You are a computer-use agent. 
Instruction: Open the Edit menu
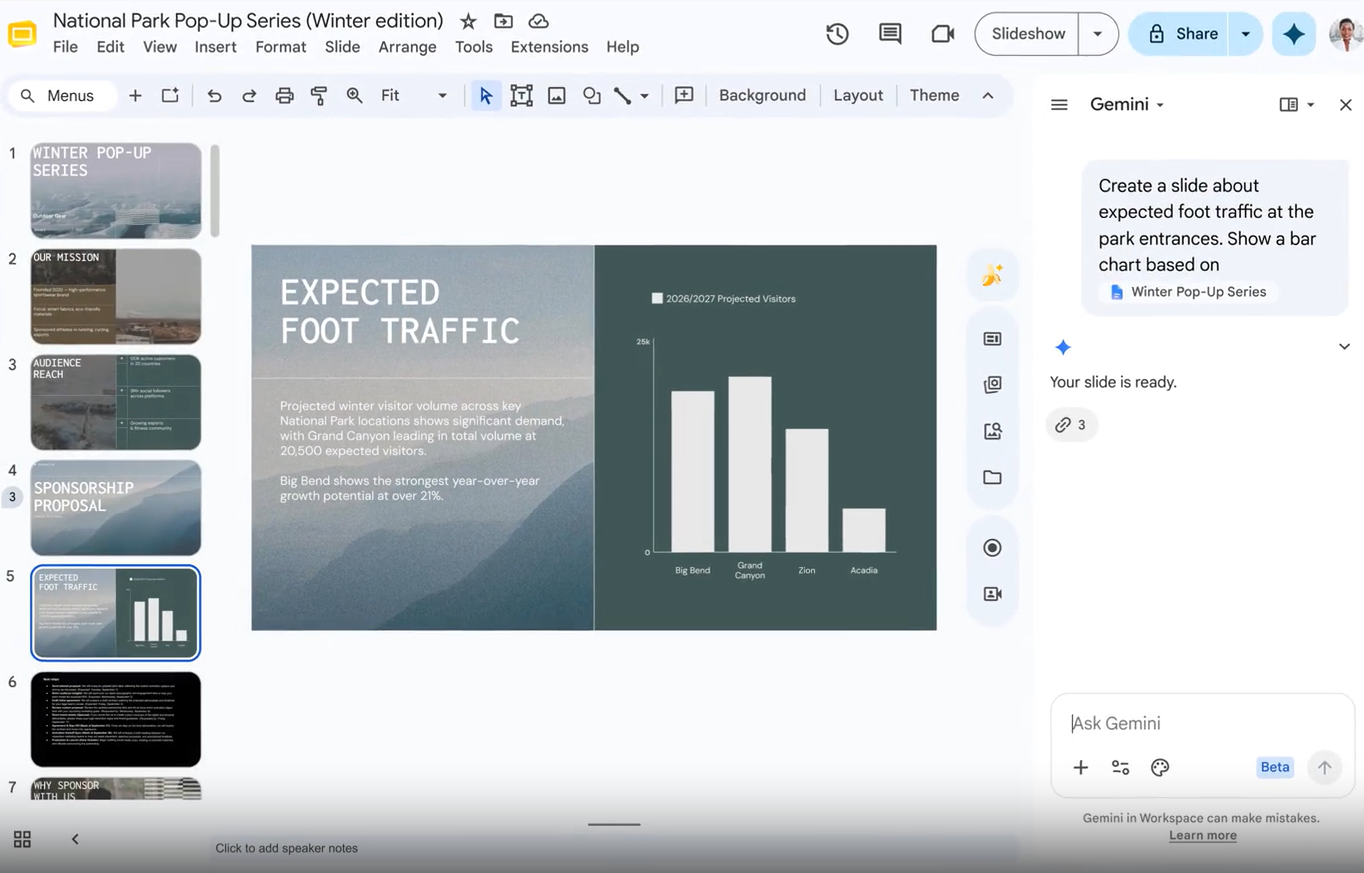click(111, 47)
